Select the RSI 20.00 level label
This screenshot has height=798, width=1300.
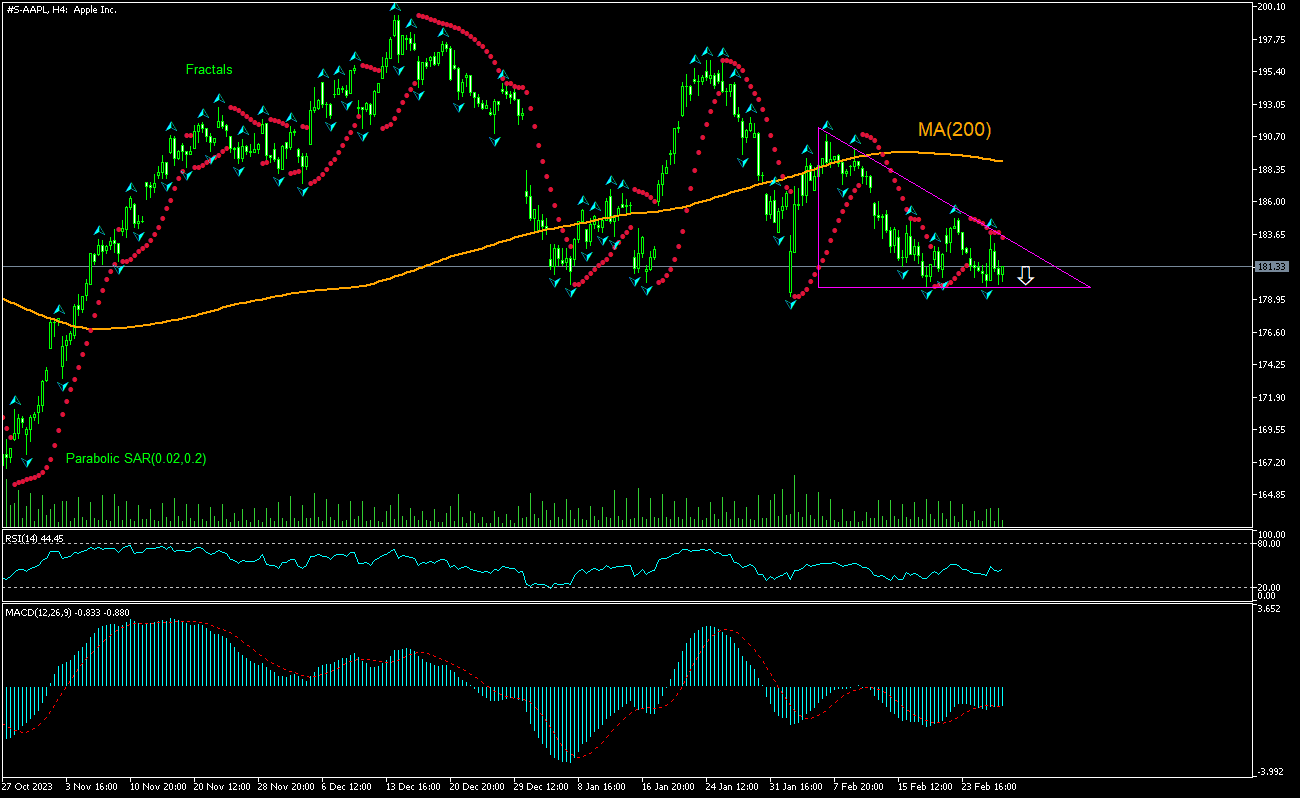[x=1267, y=587]
